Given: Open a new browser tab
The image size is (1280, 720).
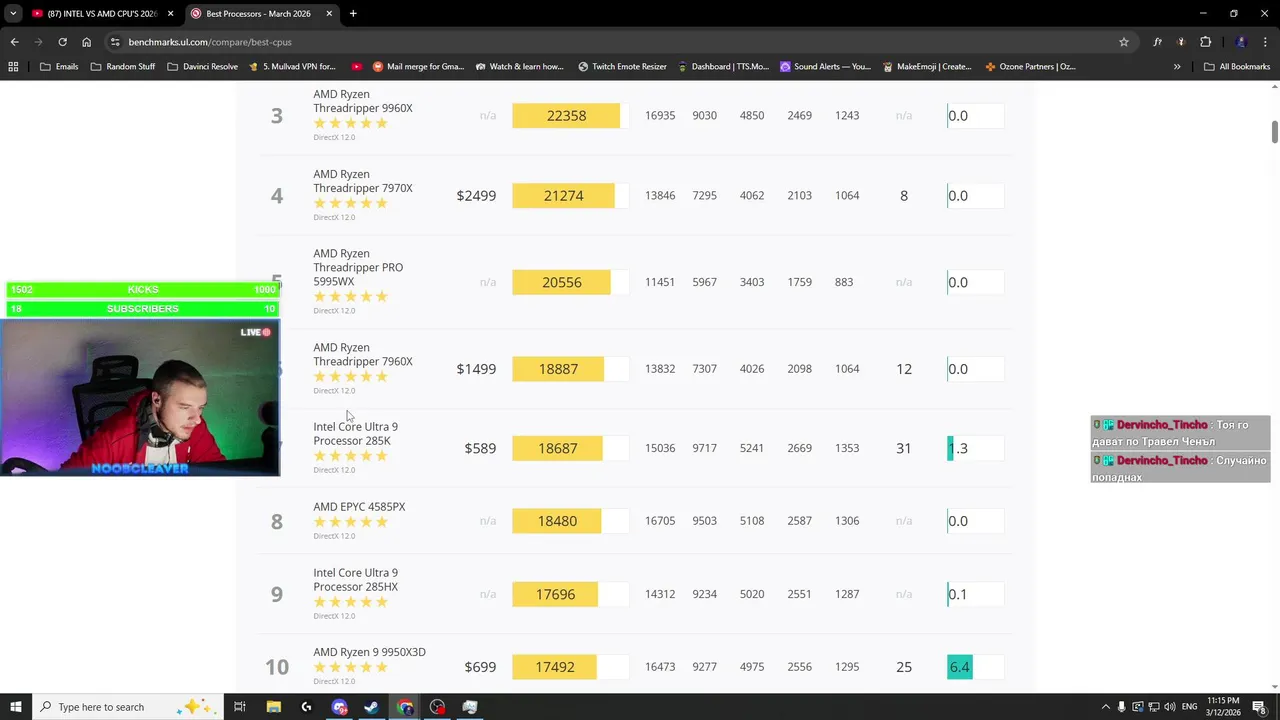Looking at the screenshot, I should [x=353, y=14].
